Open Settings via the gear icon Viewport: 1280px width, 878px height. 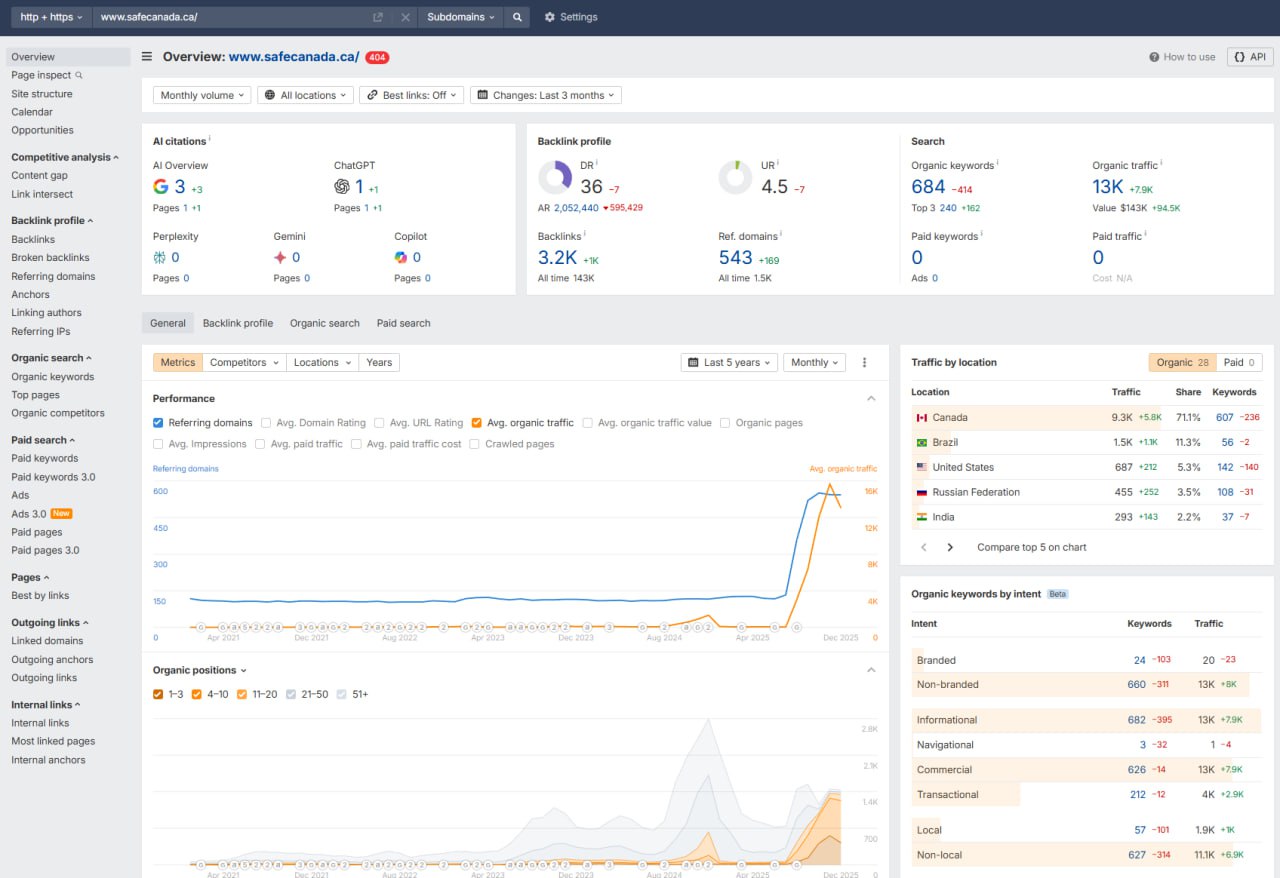pyautogui.click(x=550, y=17)
